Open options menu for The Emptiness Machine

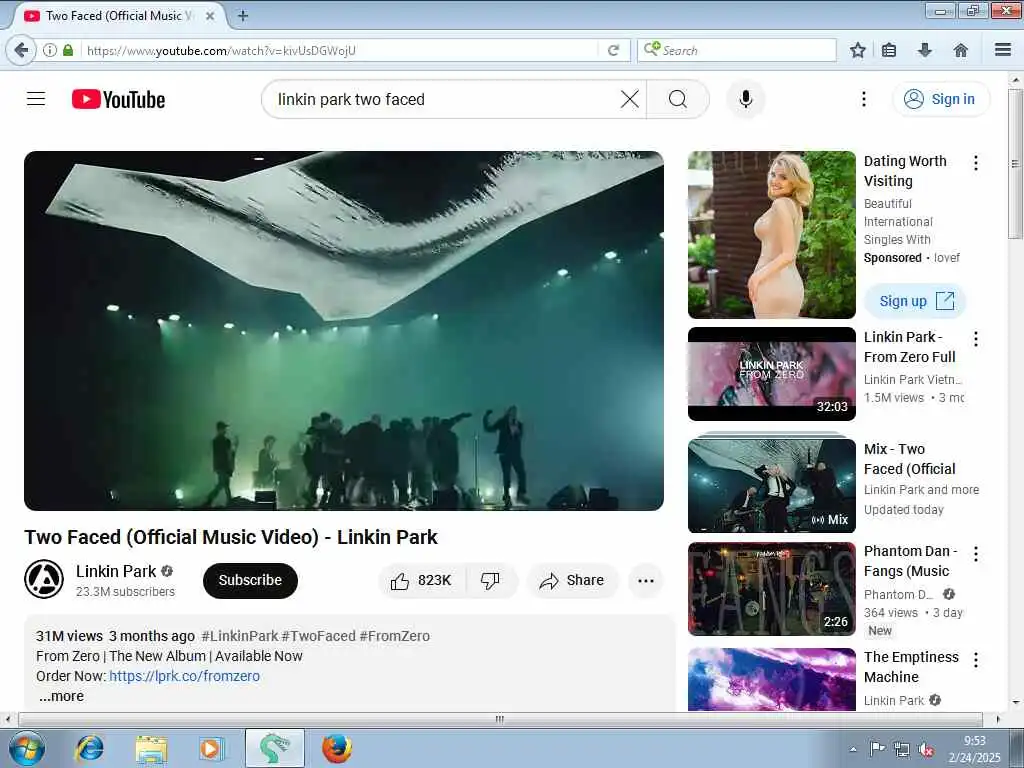tap(976, 660)
